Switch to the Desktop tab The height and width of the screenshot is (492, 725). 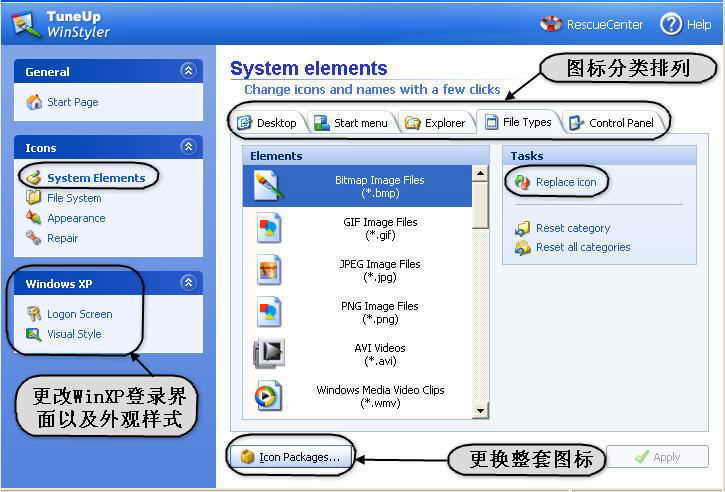[267, 123]
